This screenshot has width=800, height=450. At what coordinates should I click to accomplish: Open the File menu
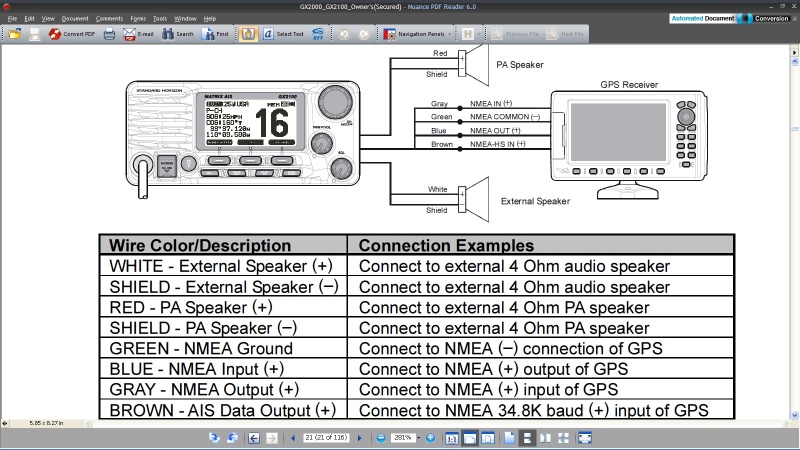click(x=12, y=18)
